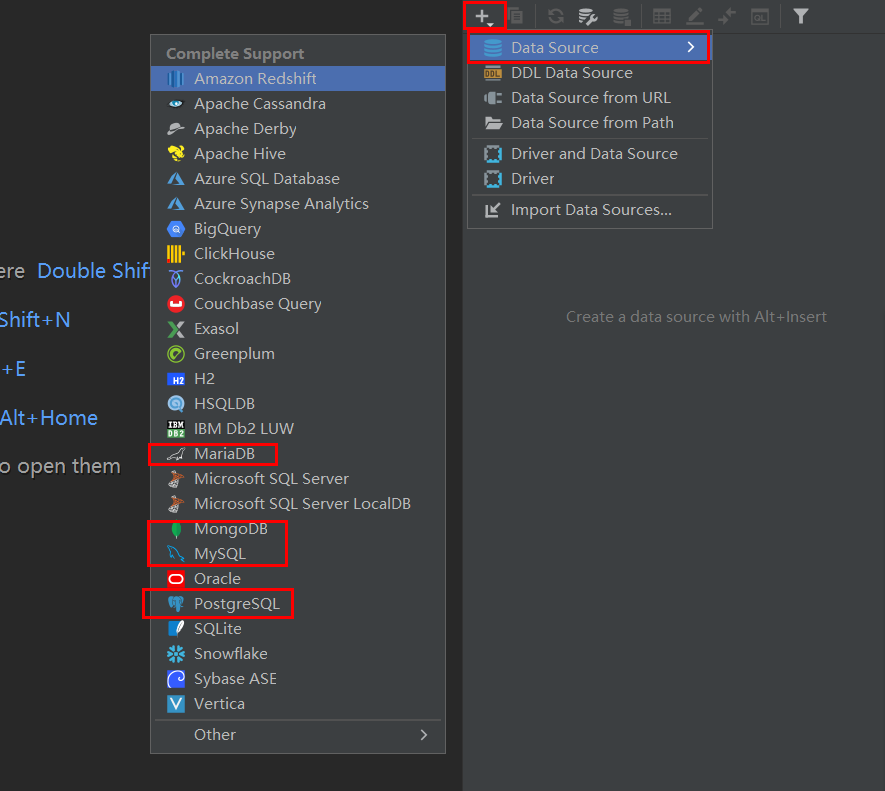Expand the Other databases submenu
The height and width of the screenshot is (791, 885).
point(298,735)
